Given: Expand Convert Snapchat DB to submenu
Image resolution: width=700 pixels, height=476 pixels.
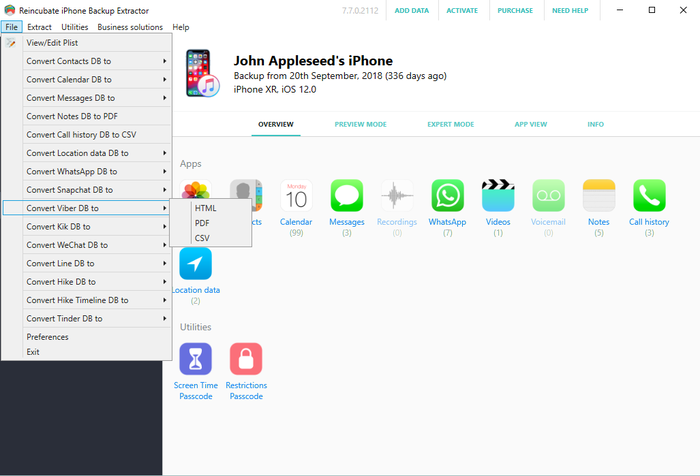Looking at the screenshot, I should (x=97, y=190).
